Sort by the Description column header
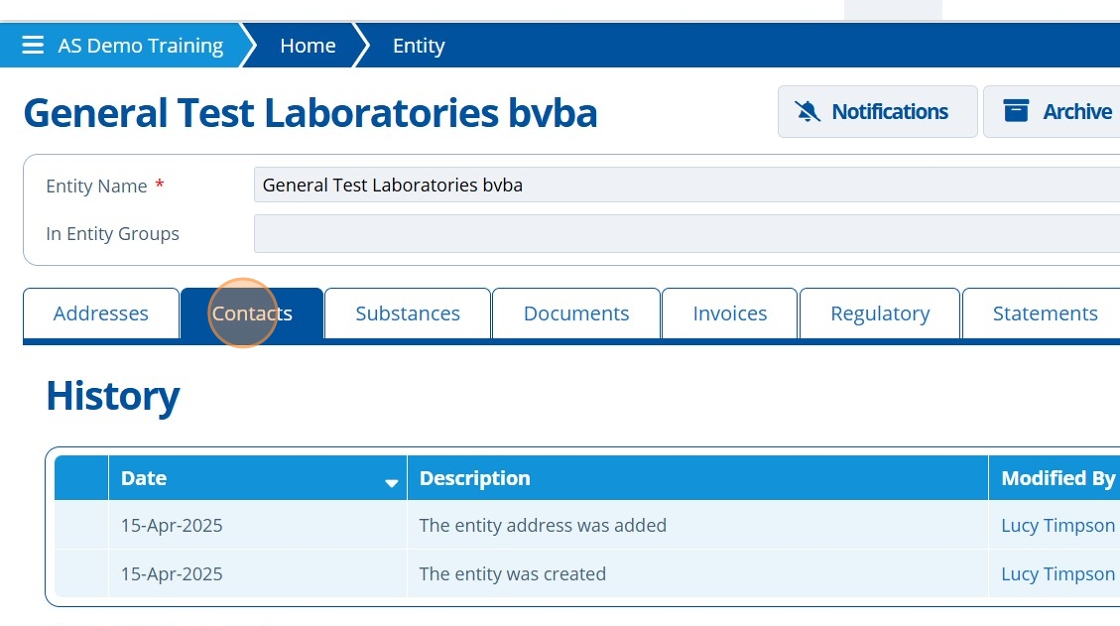The height and width of the screenshot is (626, 1120). [475, 478]
